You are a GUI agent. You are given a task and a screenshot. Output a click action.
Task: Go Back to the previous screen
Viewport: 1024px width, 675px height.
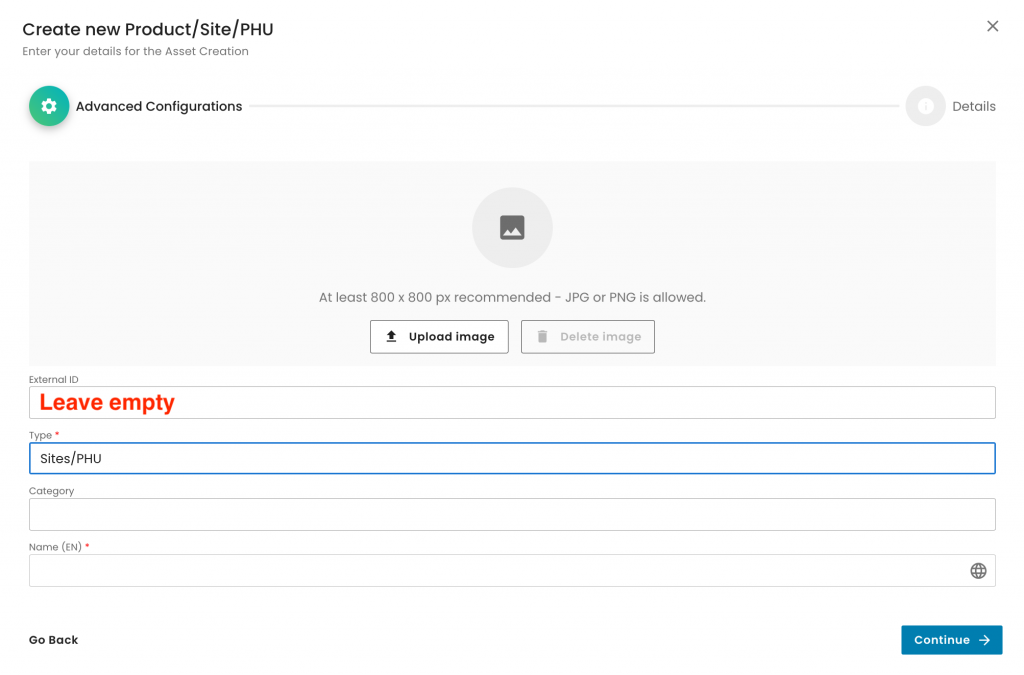[53, 640]
